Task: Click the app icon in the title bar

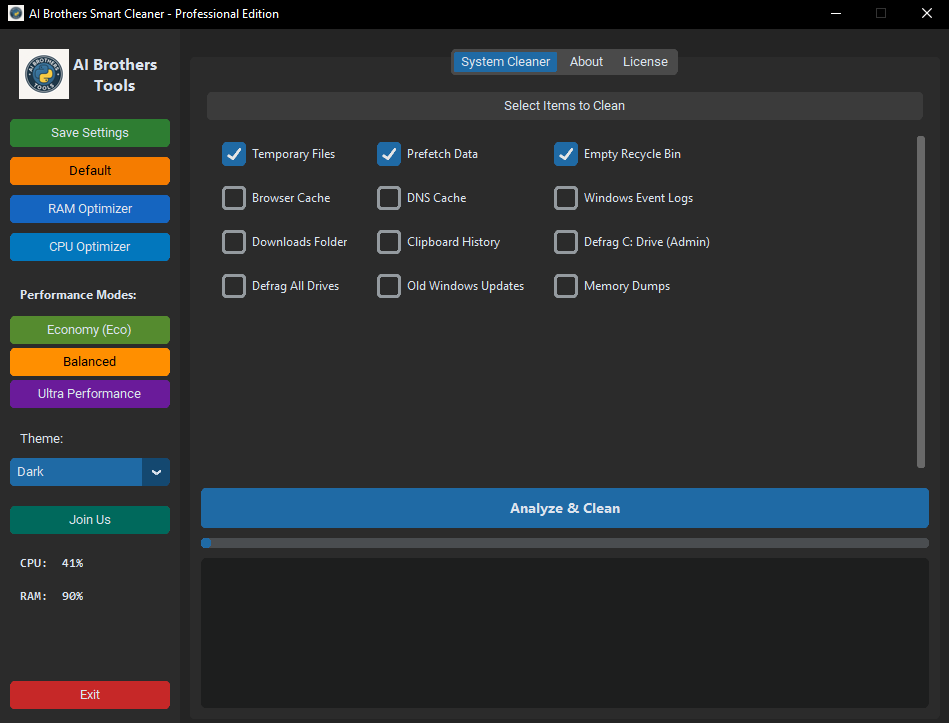Action: coord(16,13)
